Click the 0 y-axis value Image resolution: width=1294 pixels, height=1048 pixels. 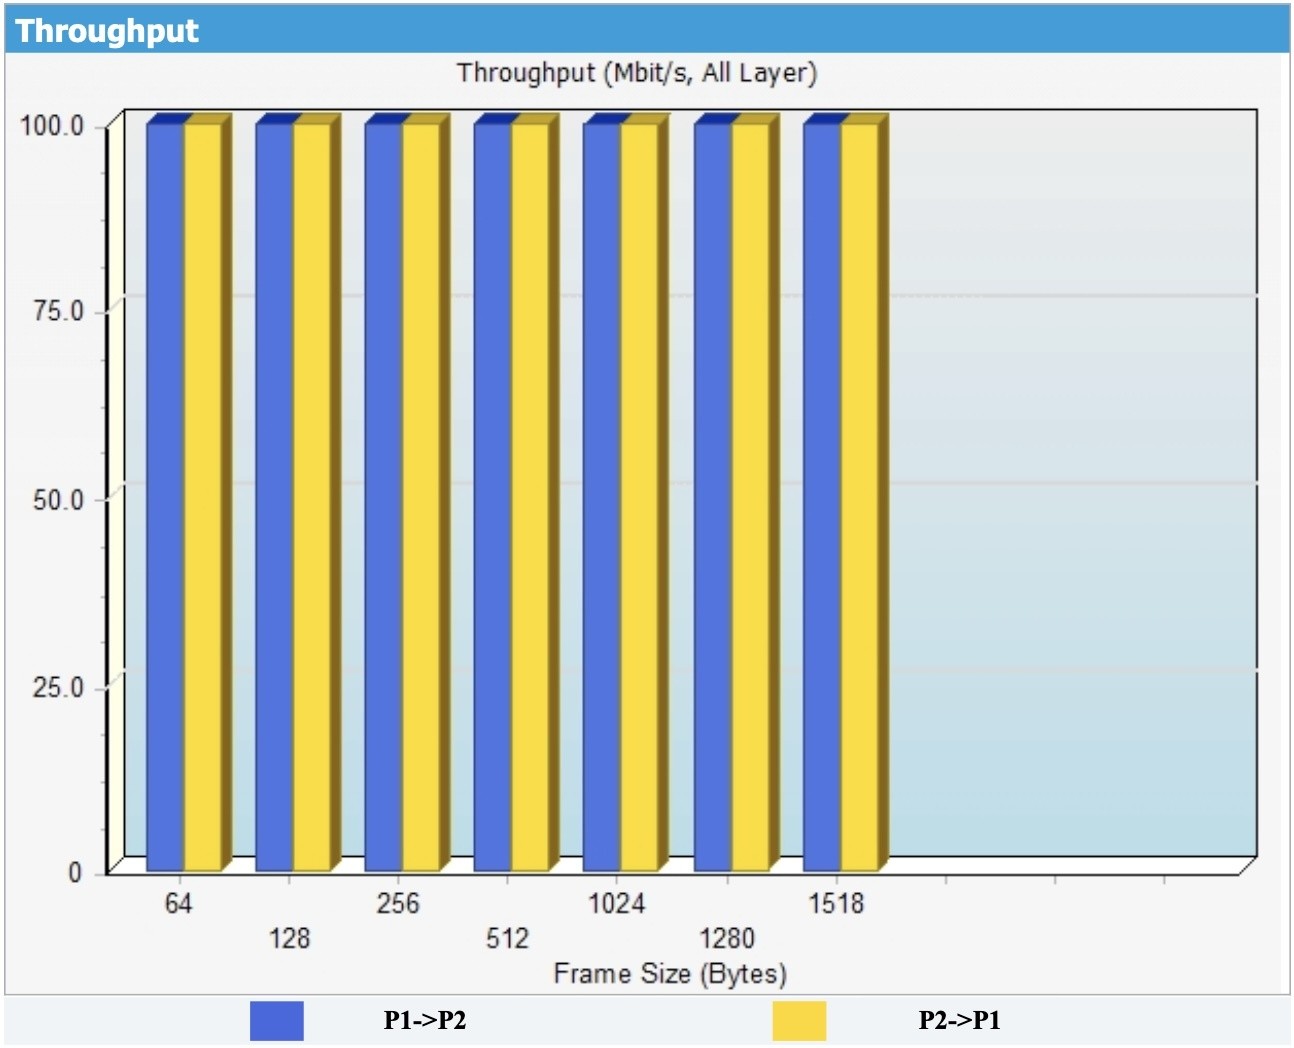click(75, 872)
